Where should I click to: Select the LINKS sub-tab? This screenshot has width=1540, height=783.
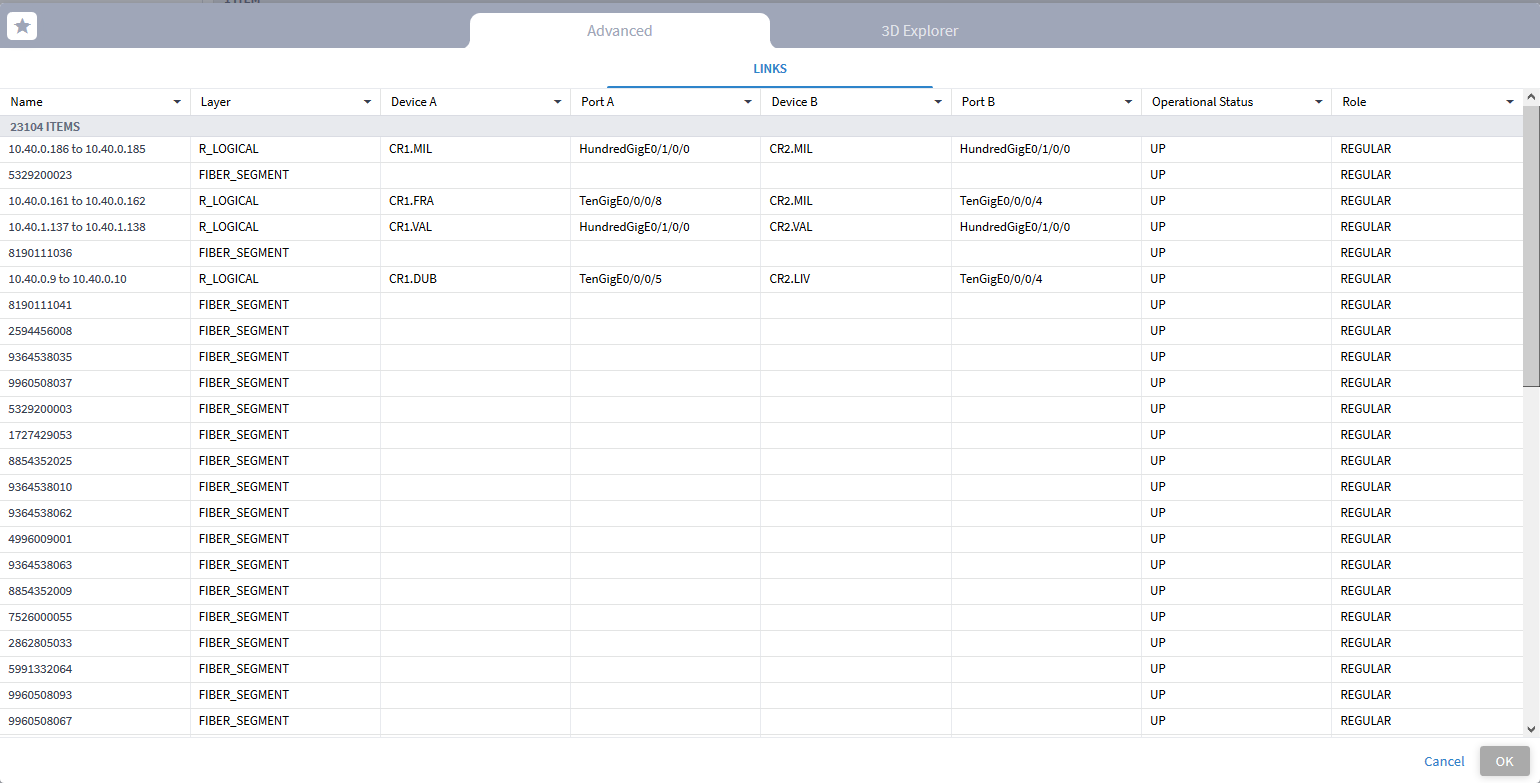tap(770, 69)
